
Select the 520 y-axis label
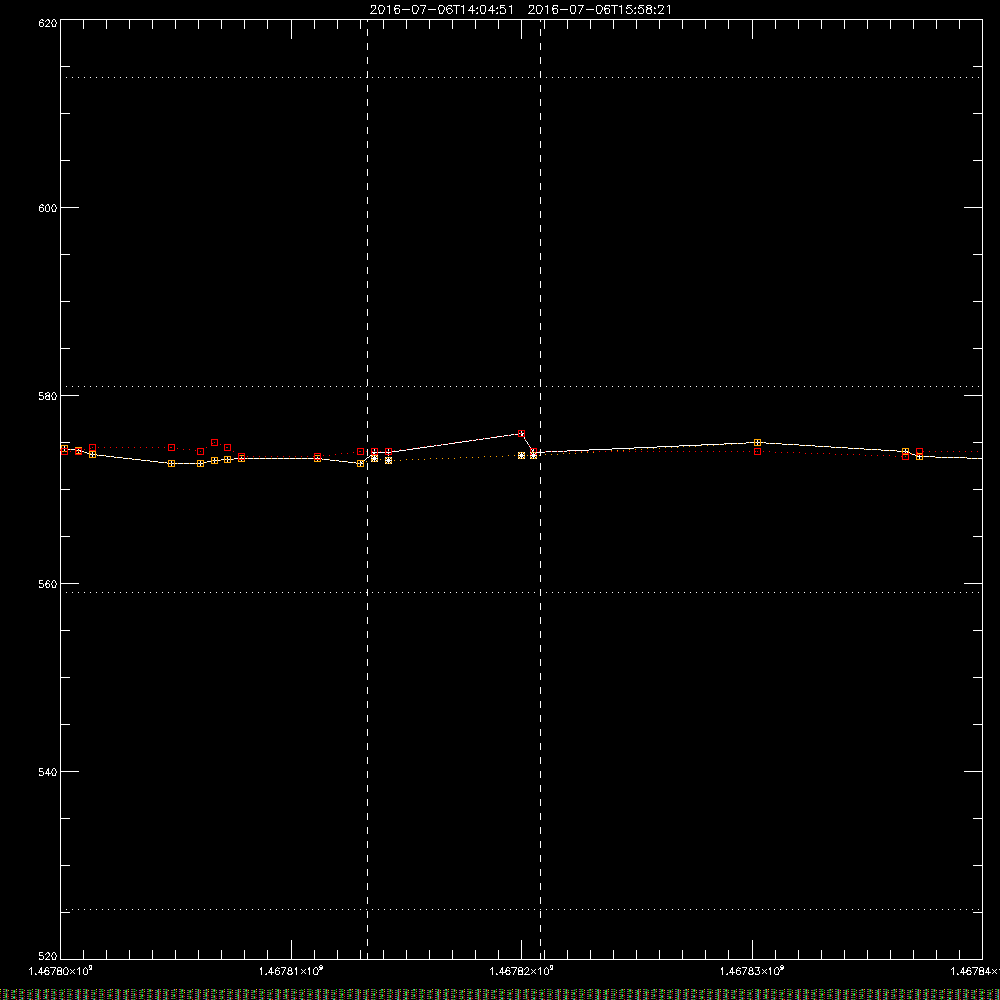pos(48,956)
